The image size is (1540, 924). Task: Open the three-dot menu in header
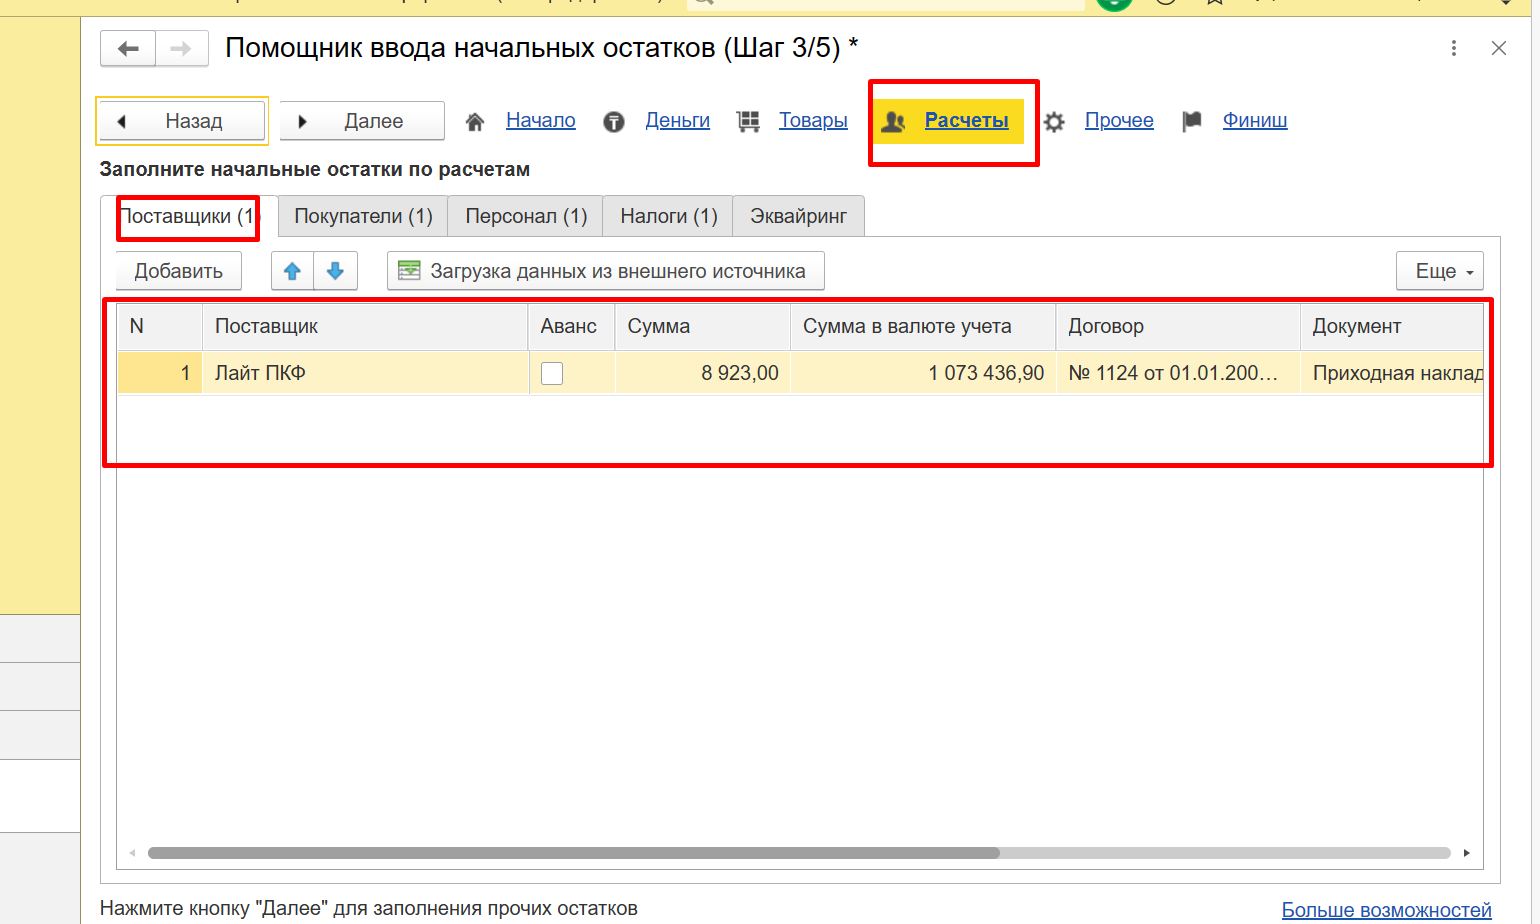[x=1454, y=48]
